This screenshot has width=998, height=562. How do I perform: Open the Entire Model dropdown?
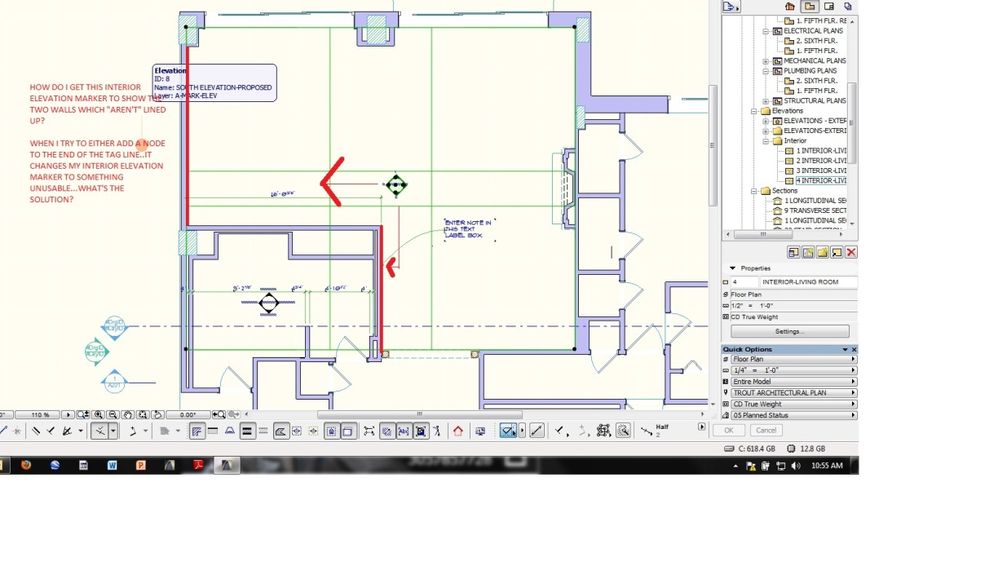coord(793,382)
